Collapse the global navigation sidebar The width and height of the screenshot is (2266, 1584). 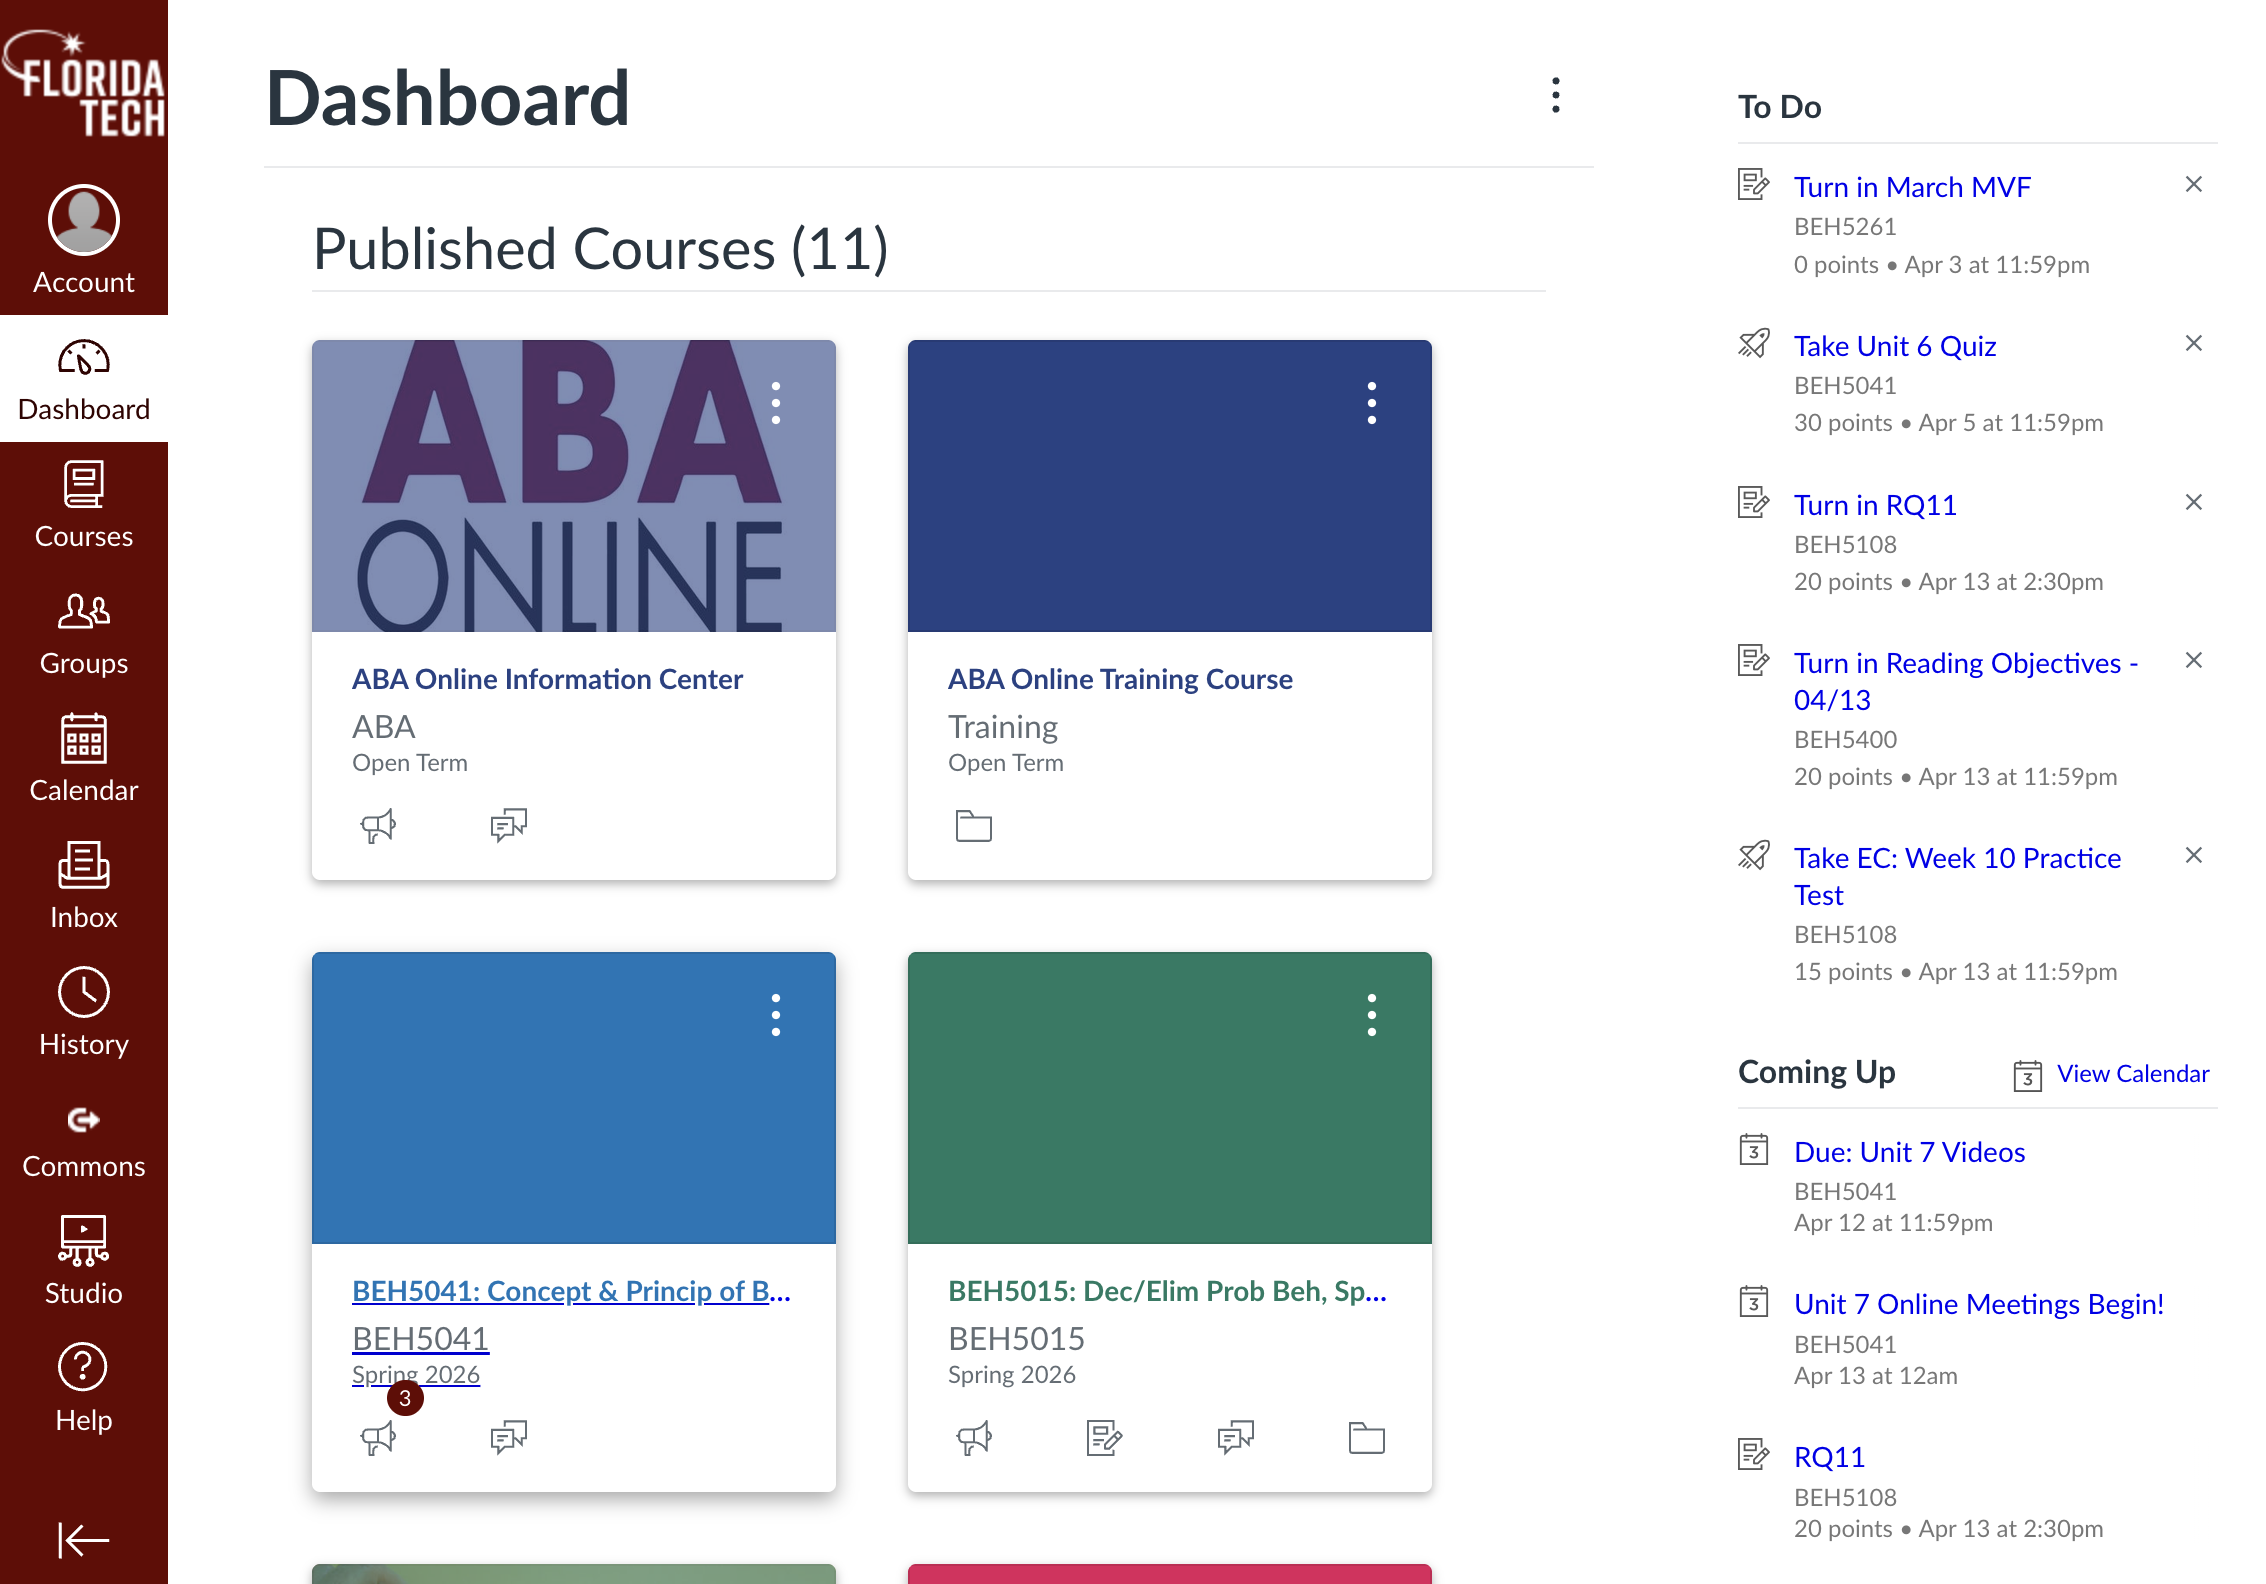[84, 1540]
